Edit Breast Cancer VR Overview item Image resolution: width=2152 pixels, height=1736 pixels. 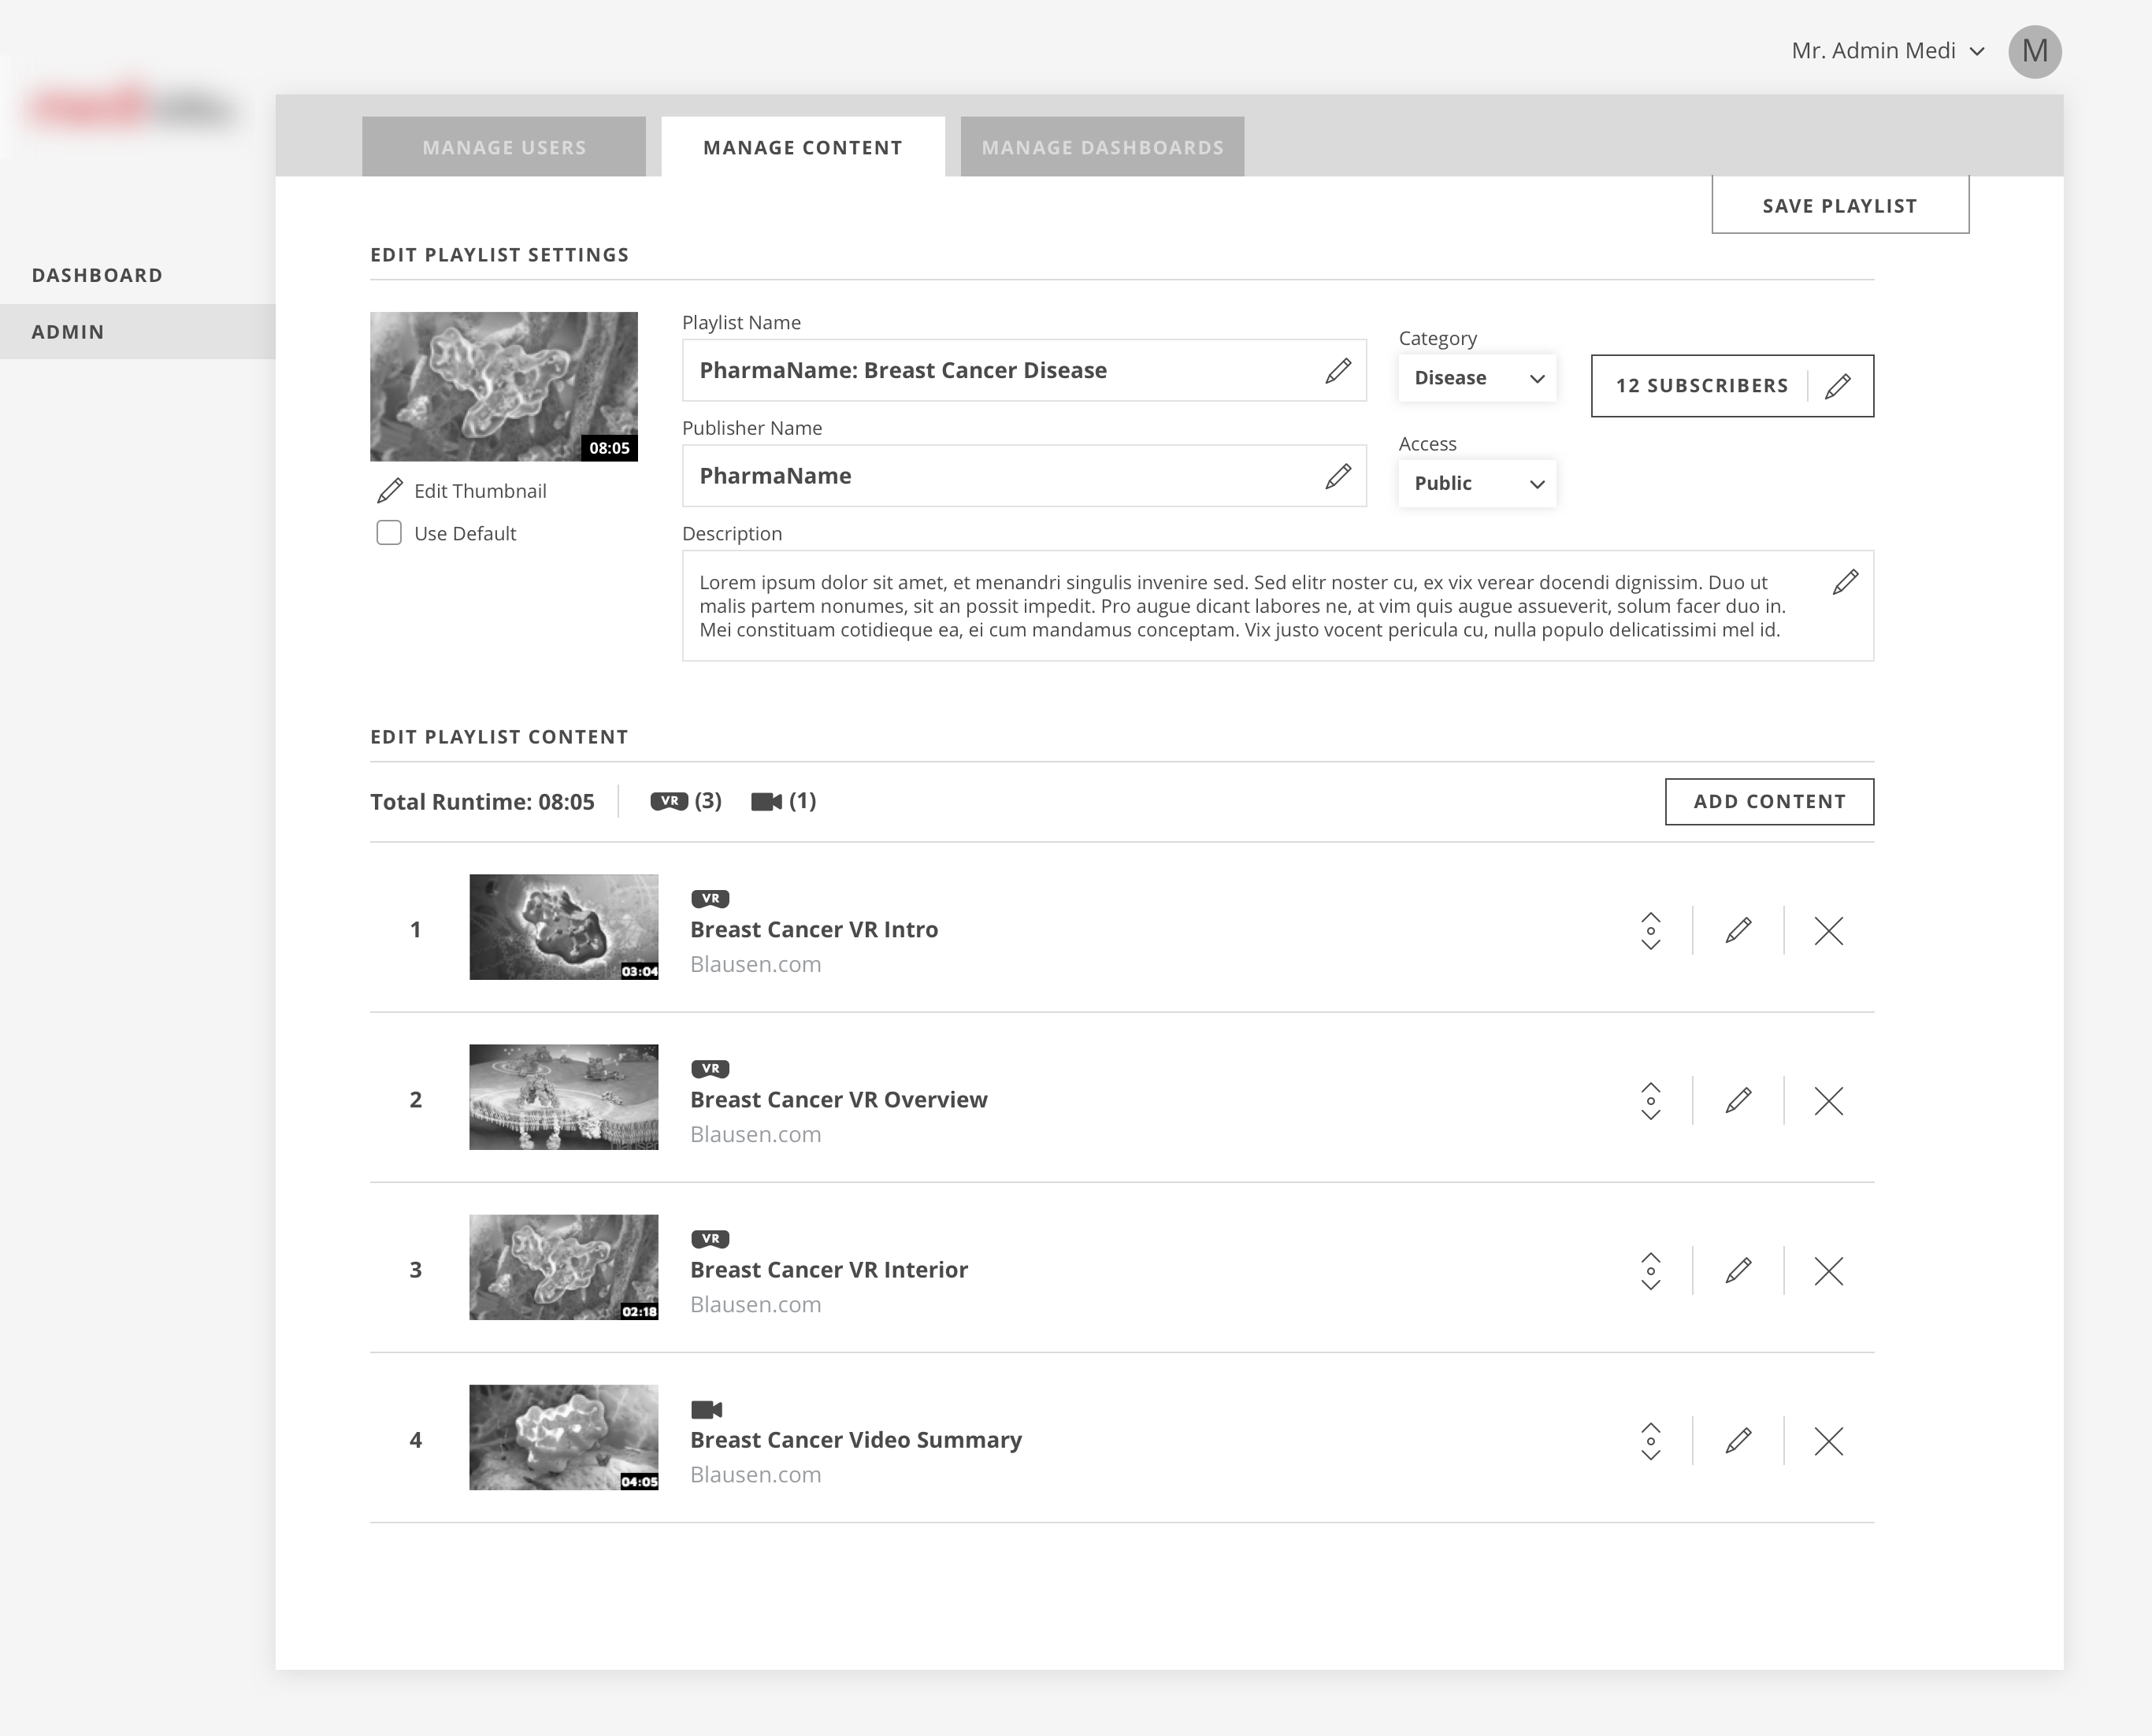point(1738,1101)
